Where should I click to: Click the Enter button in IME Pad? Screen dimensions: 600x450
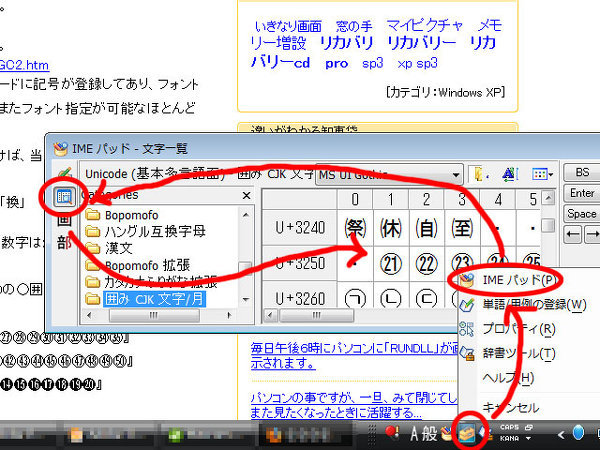point(582,193)
